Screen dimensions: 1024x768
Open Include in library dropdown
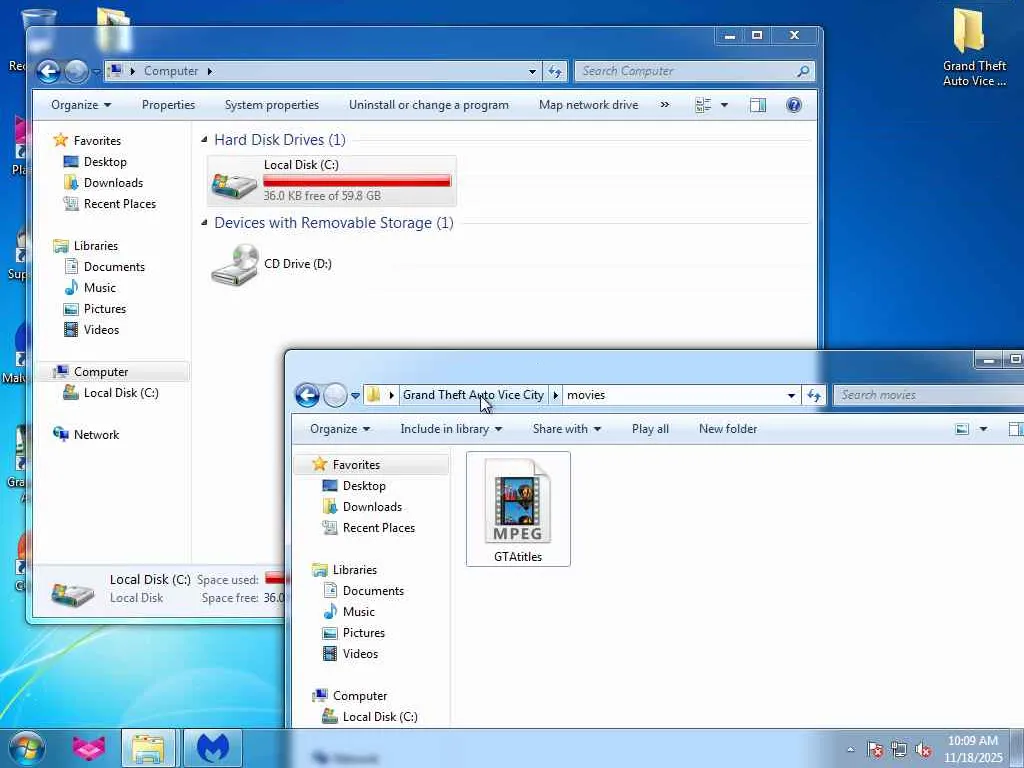pyautogui.click(x=451, y=429)
